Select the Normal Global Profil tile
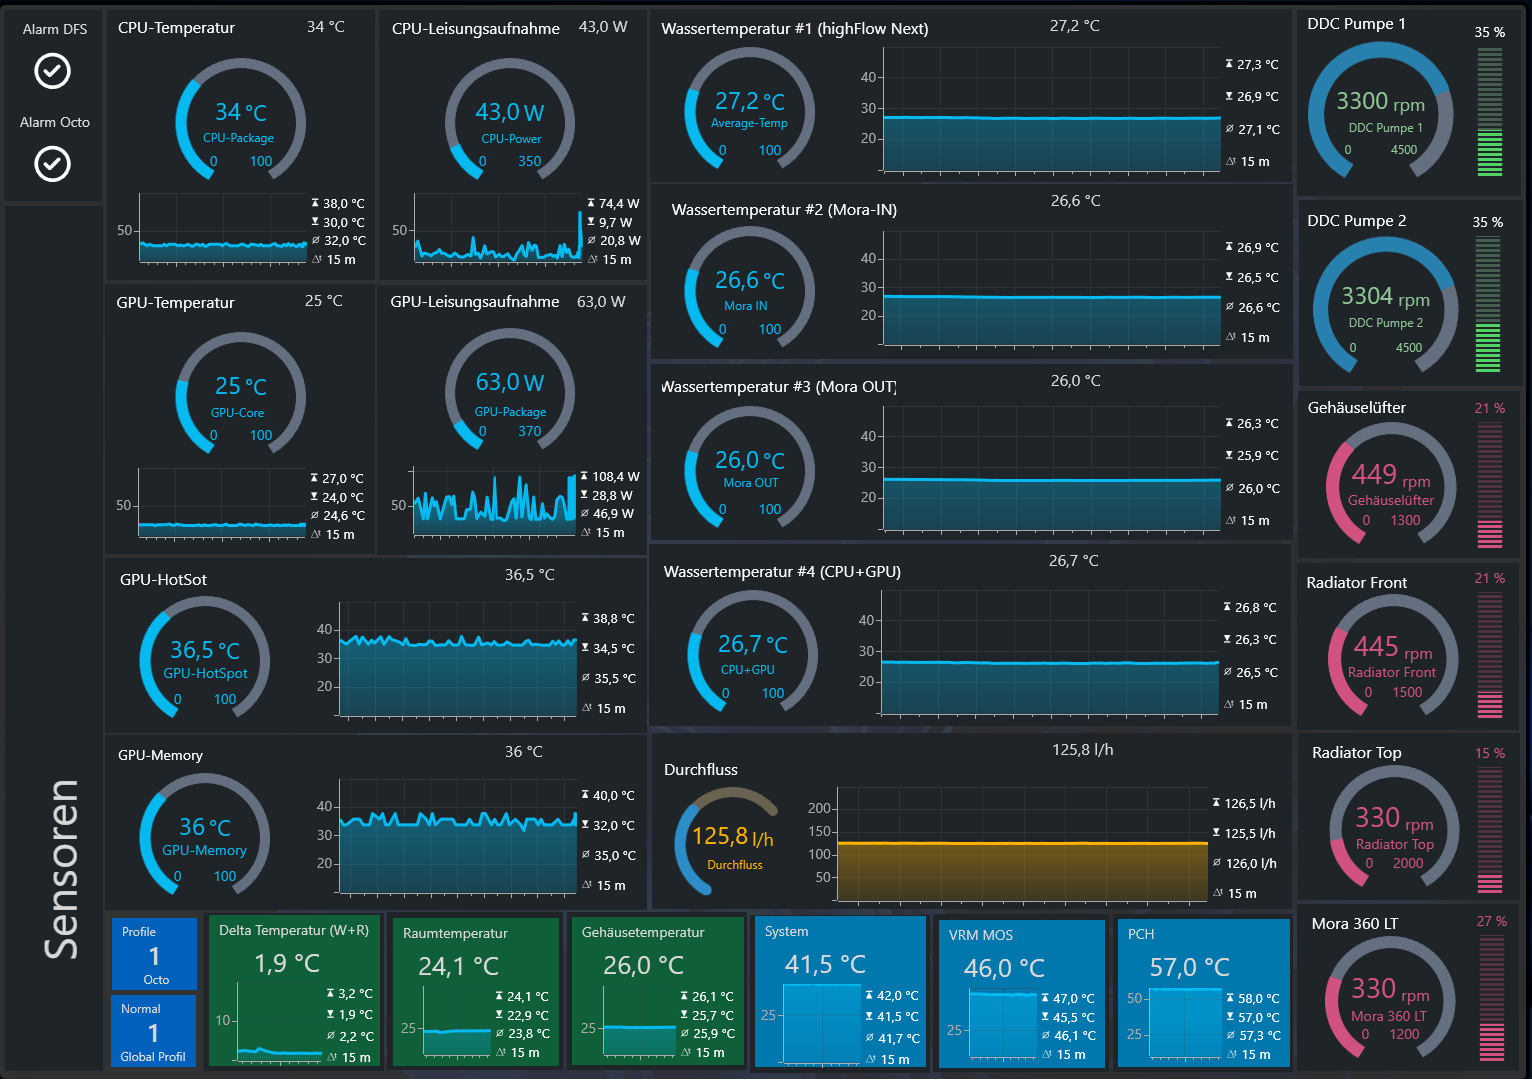This screenshot has width=1532, height=1080. click(x=154, y=1031)
